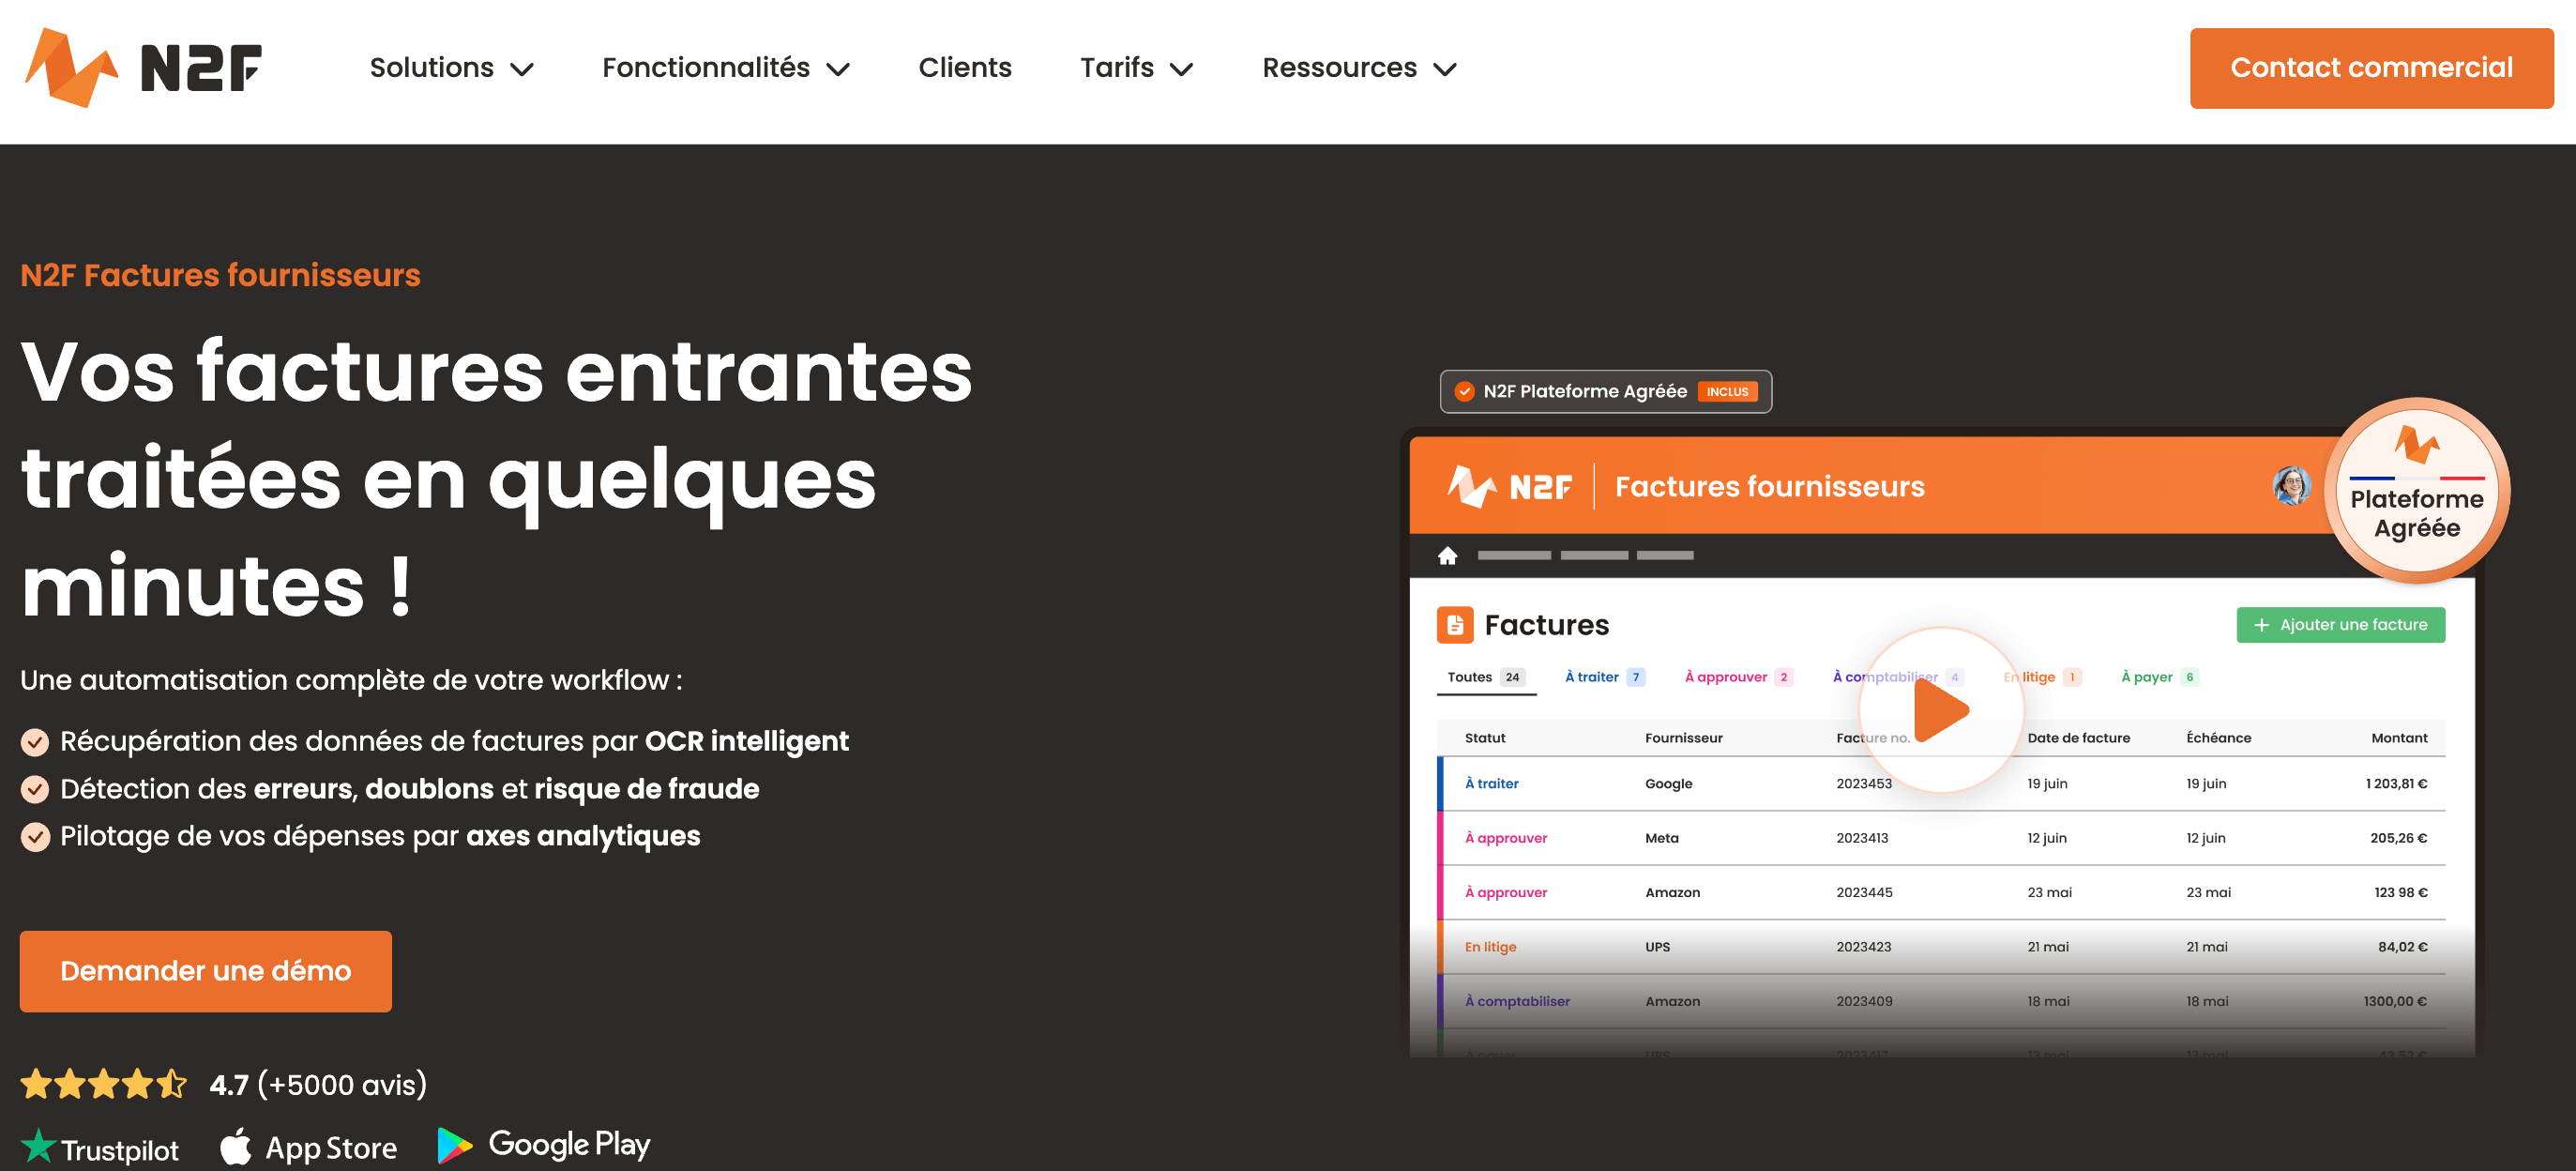The width and height of the screenshot is (2576, 1171).
Task: Click the 1300,00 € amount
Action: [2395, 1001]
